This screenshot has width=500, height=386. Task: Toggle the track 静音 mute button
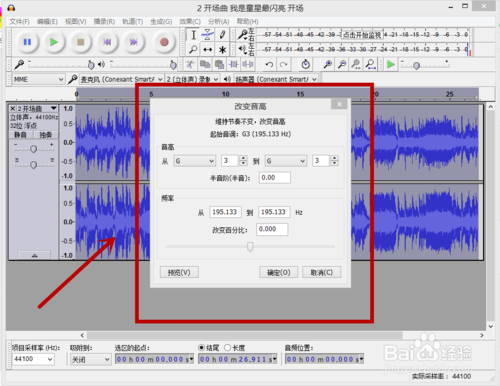20,135
